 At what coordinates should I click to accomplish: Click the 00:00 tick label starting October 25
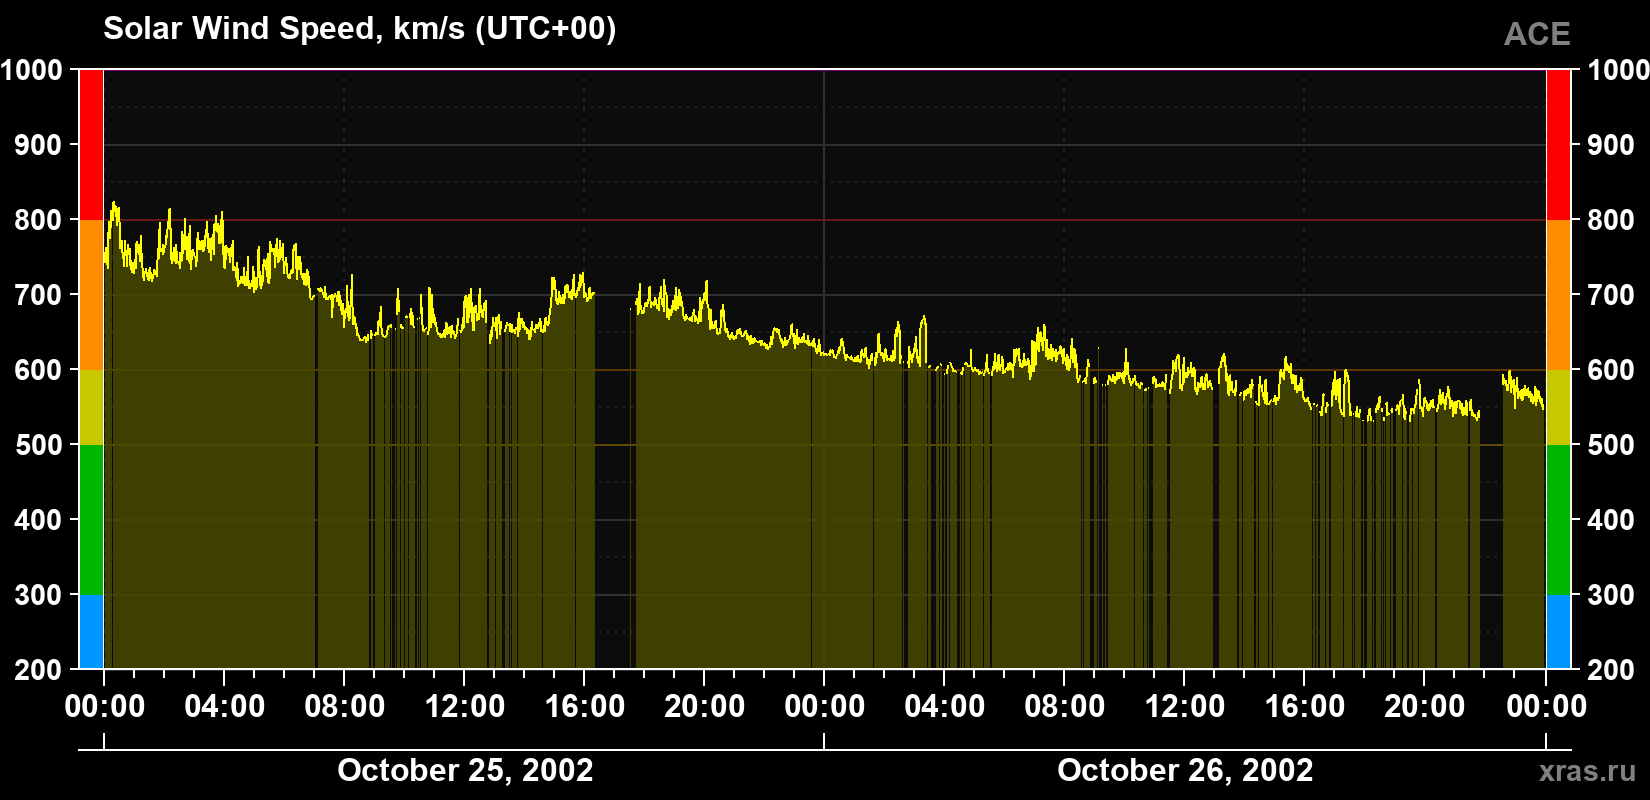(104, 707)
